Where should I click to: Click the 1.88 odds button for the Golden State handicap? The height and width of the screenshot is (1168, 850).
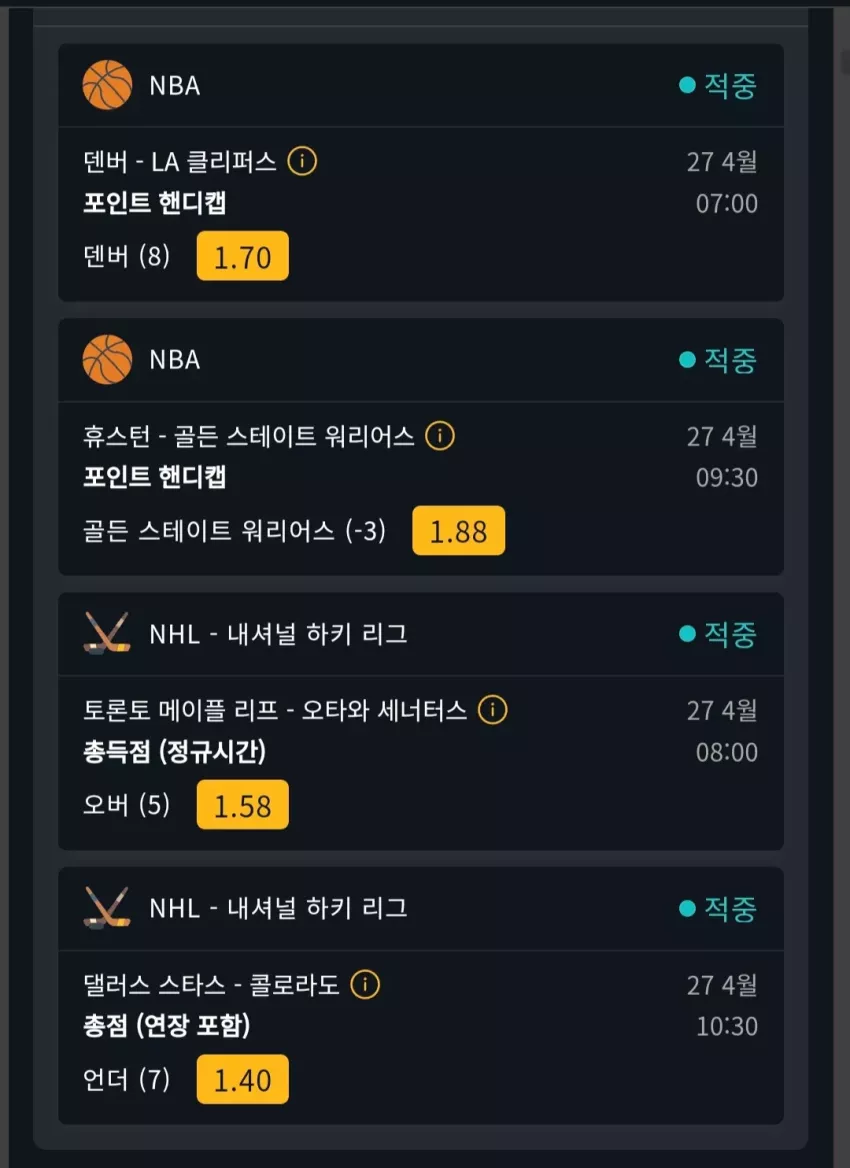tap(459, 530)
